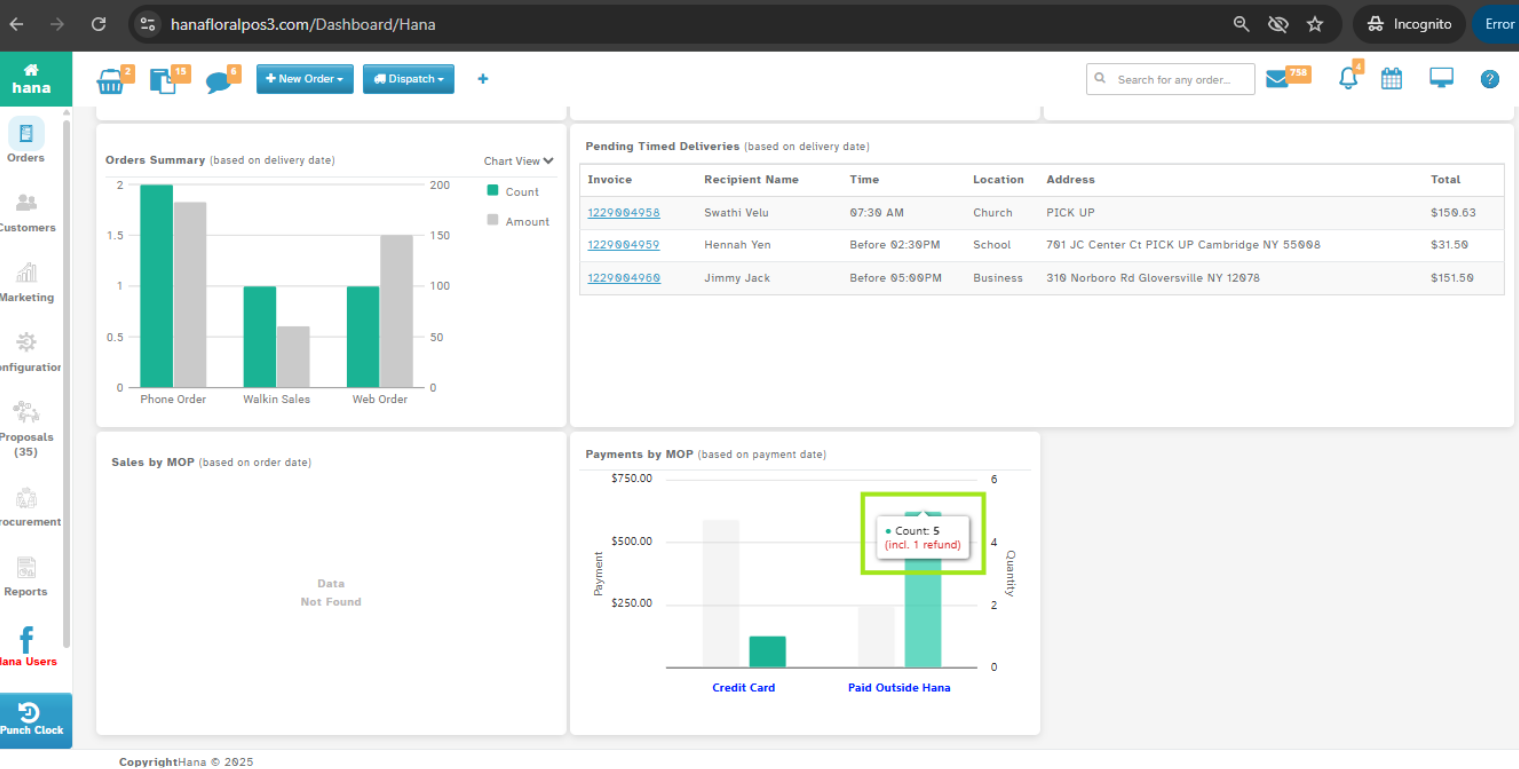Bookmark this page with star icon
The height and width of the screenshot is (769, 1519).
click(1315, 24)
